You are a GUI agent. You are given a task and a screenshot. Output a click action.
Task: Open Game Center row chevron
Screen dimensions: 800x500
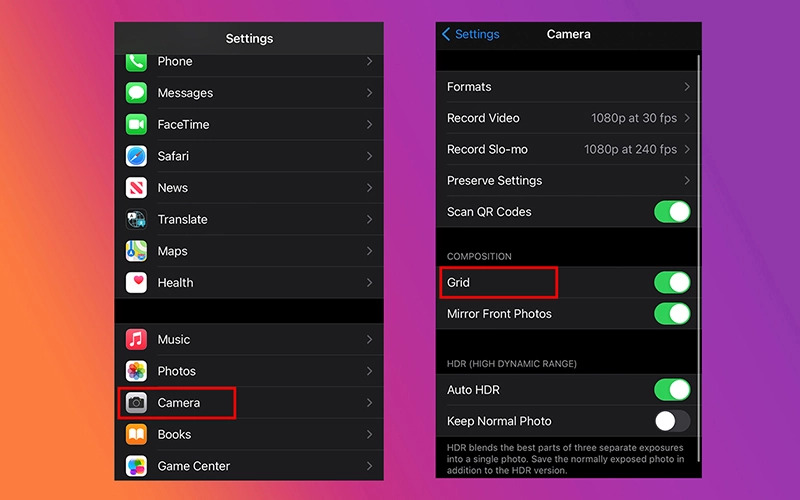(369, 466)
